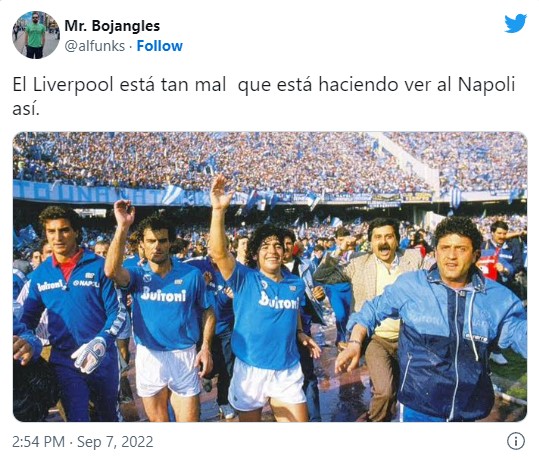539x461 pixels.
Task: Open the 2:54 PM timestamp link
Action: tap(38, 442)
